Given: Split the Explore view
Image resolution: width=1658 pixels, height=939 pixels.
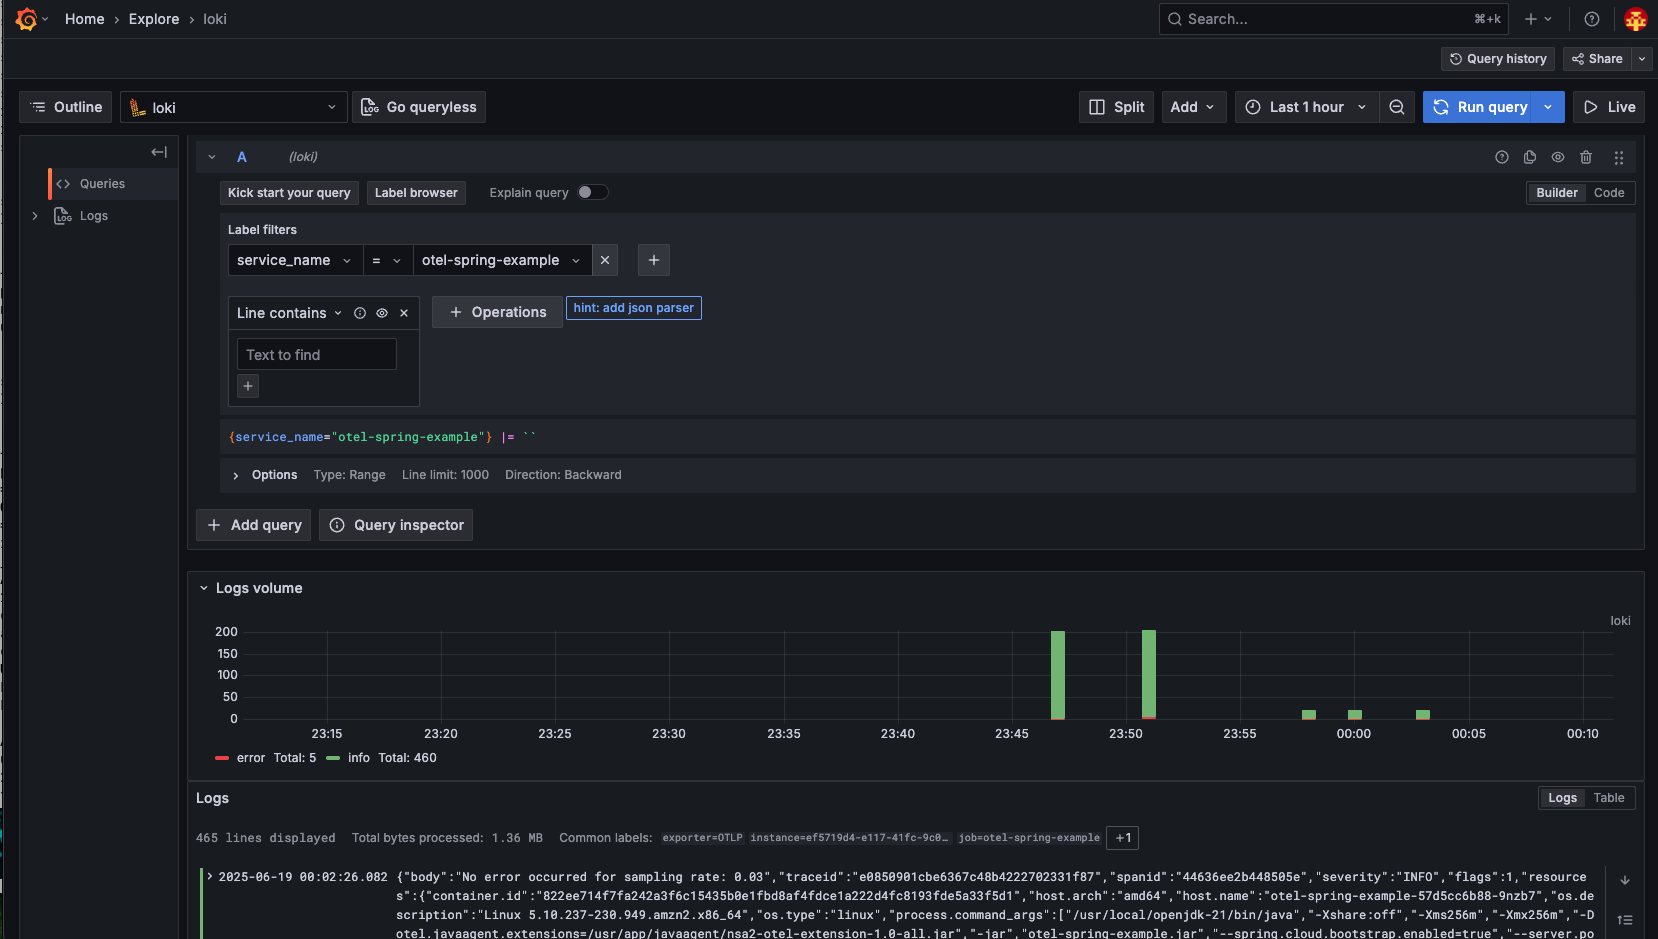Looking at the screenshot, I should pyautogui.click(x=1117, y=107).
